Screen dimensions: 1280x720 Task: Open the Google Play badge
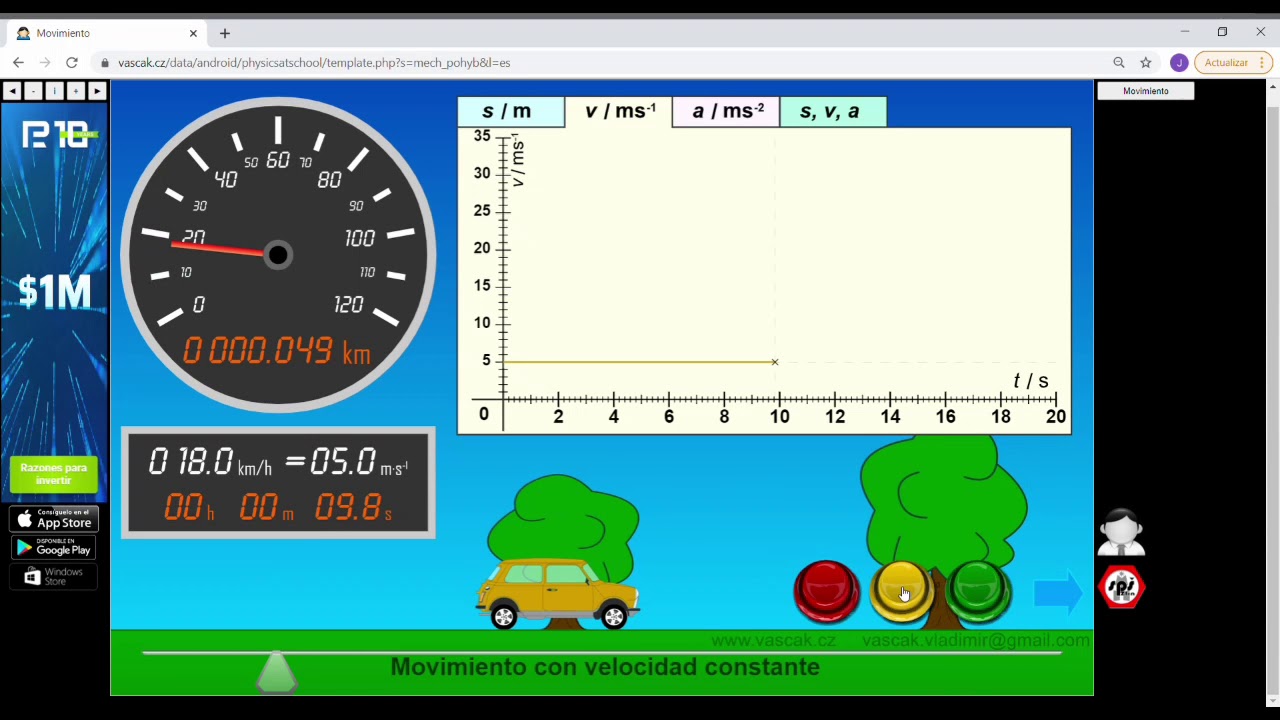[x=54, y=547]
